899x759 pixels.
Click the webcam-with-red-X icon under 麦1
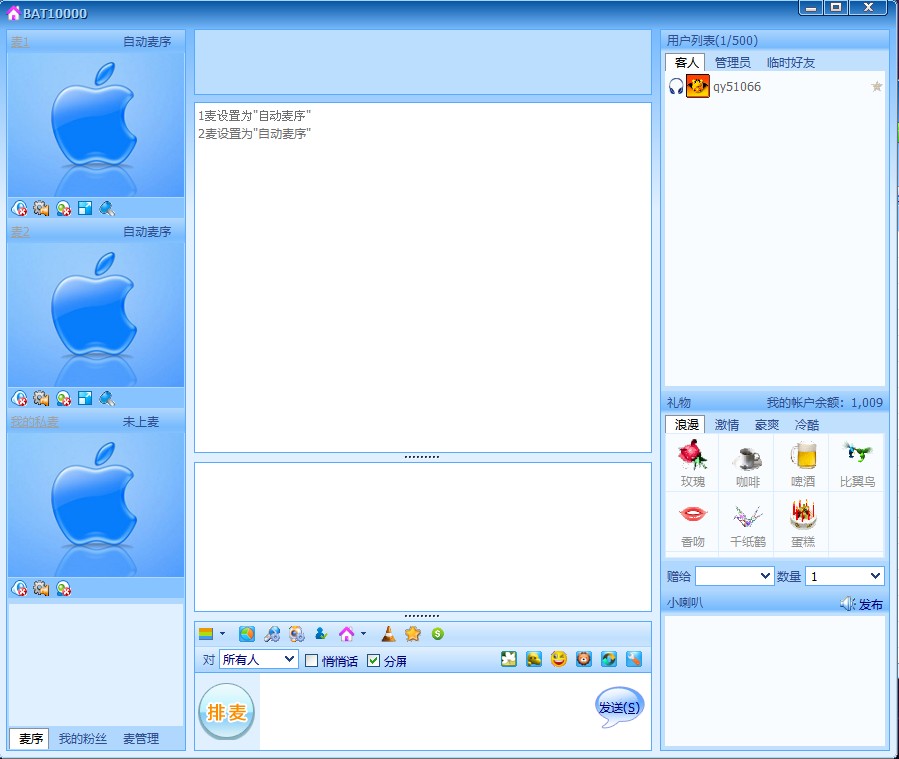(x=63, y=208)
